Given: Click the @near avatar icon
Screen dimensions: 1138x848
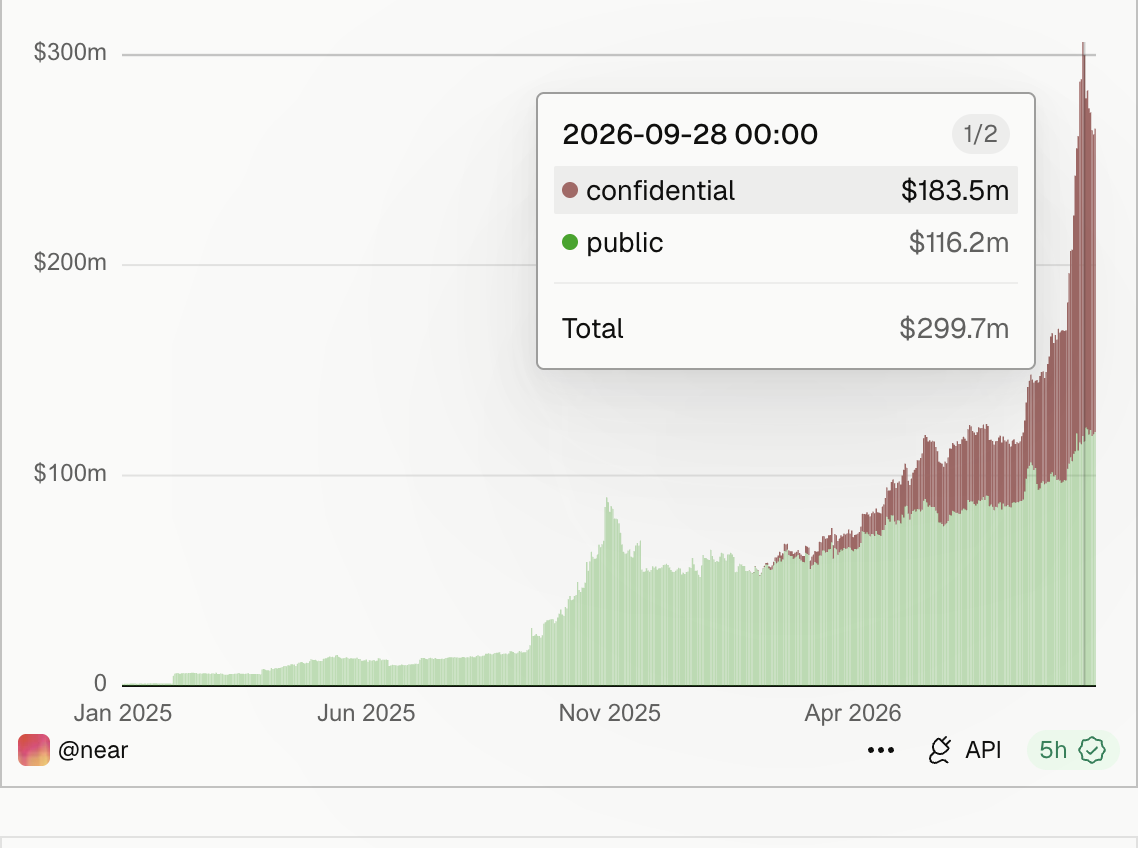Looking at the screenshot, I should click(x=34, y=750).
